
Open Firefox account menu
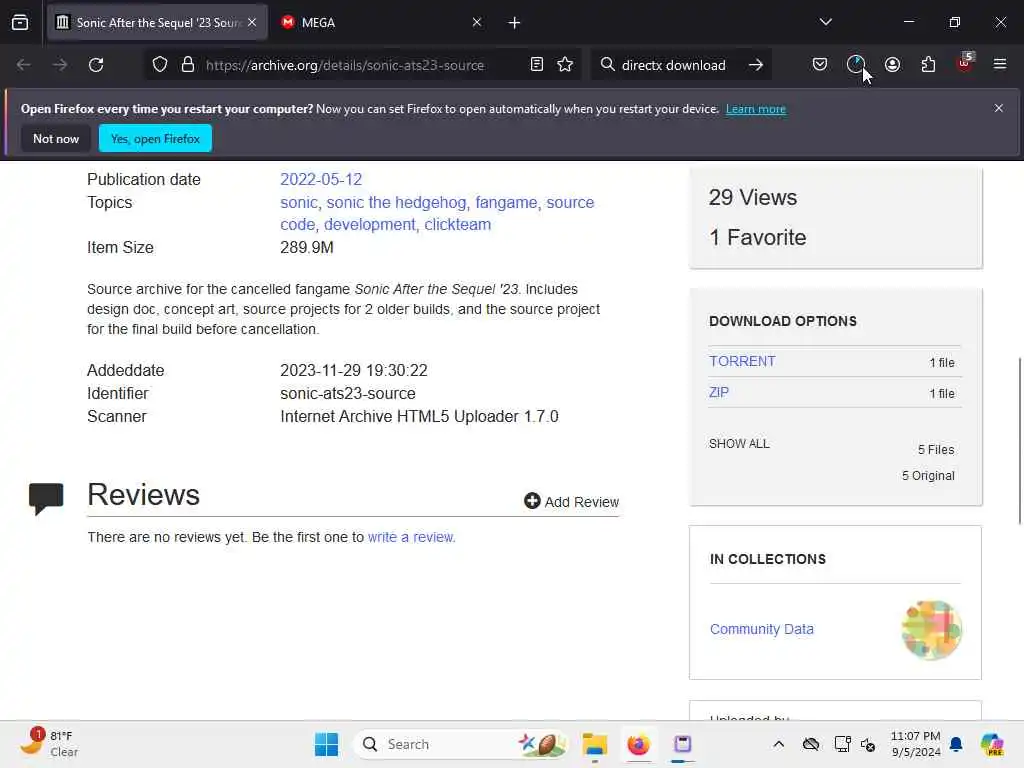(892, 64)
